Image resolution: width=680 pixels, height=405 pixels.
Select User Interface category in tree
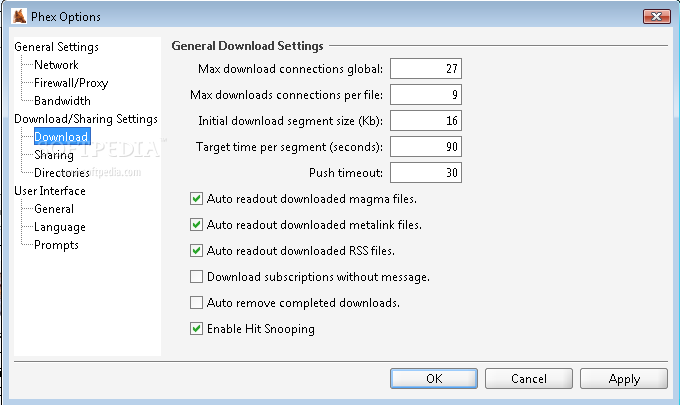[x=50, y=191]
